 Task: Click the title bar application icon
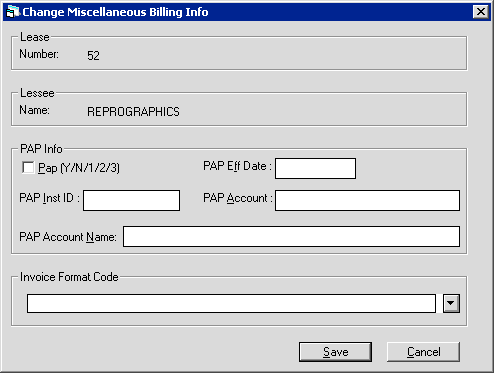(13, 12)
